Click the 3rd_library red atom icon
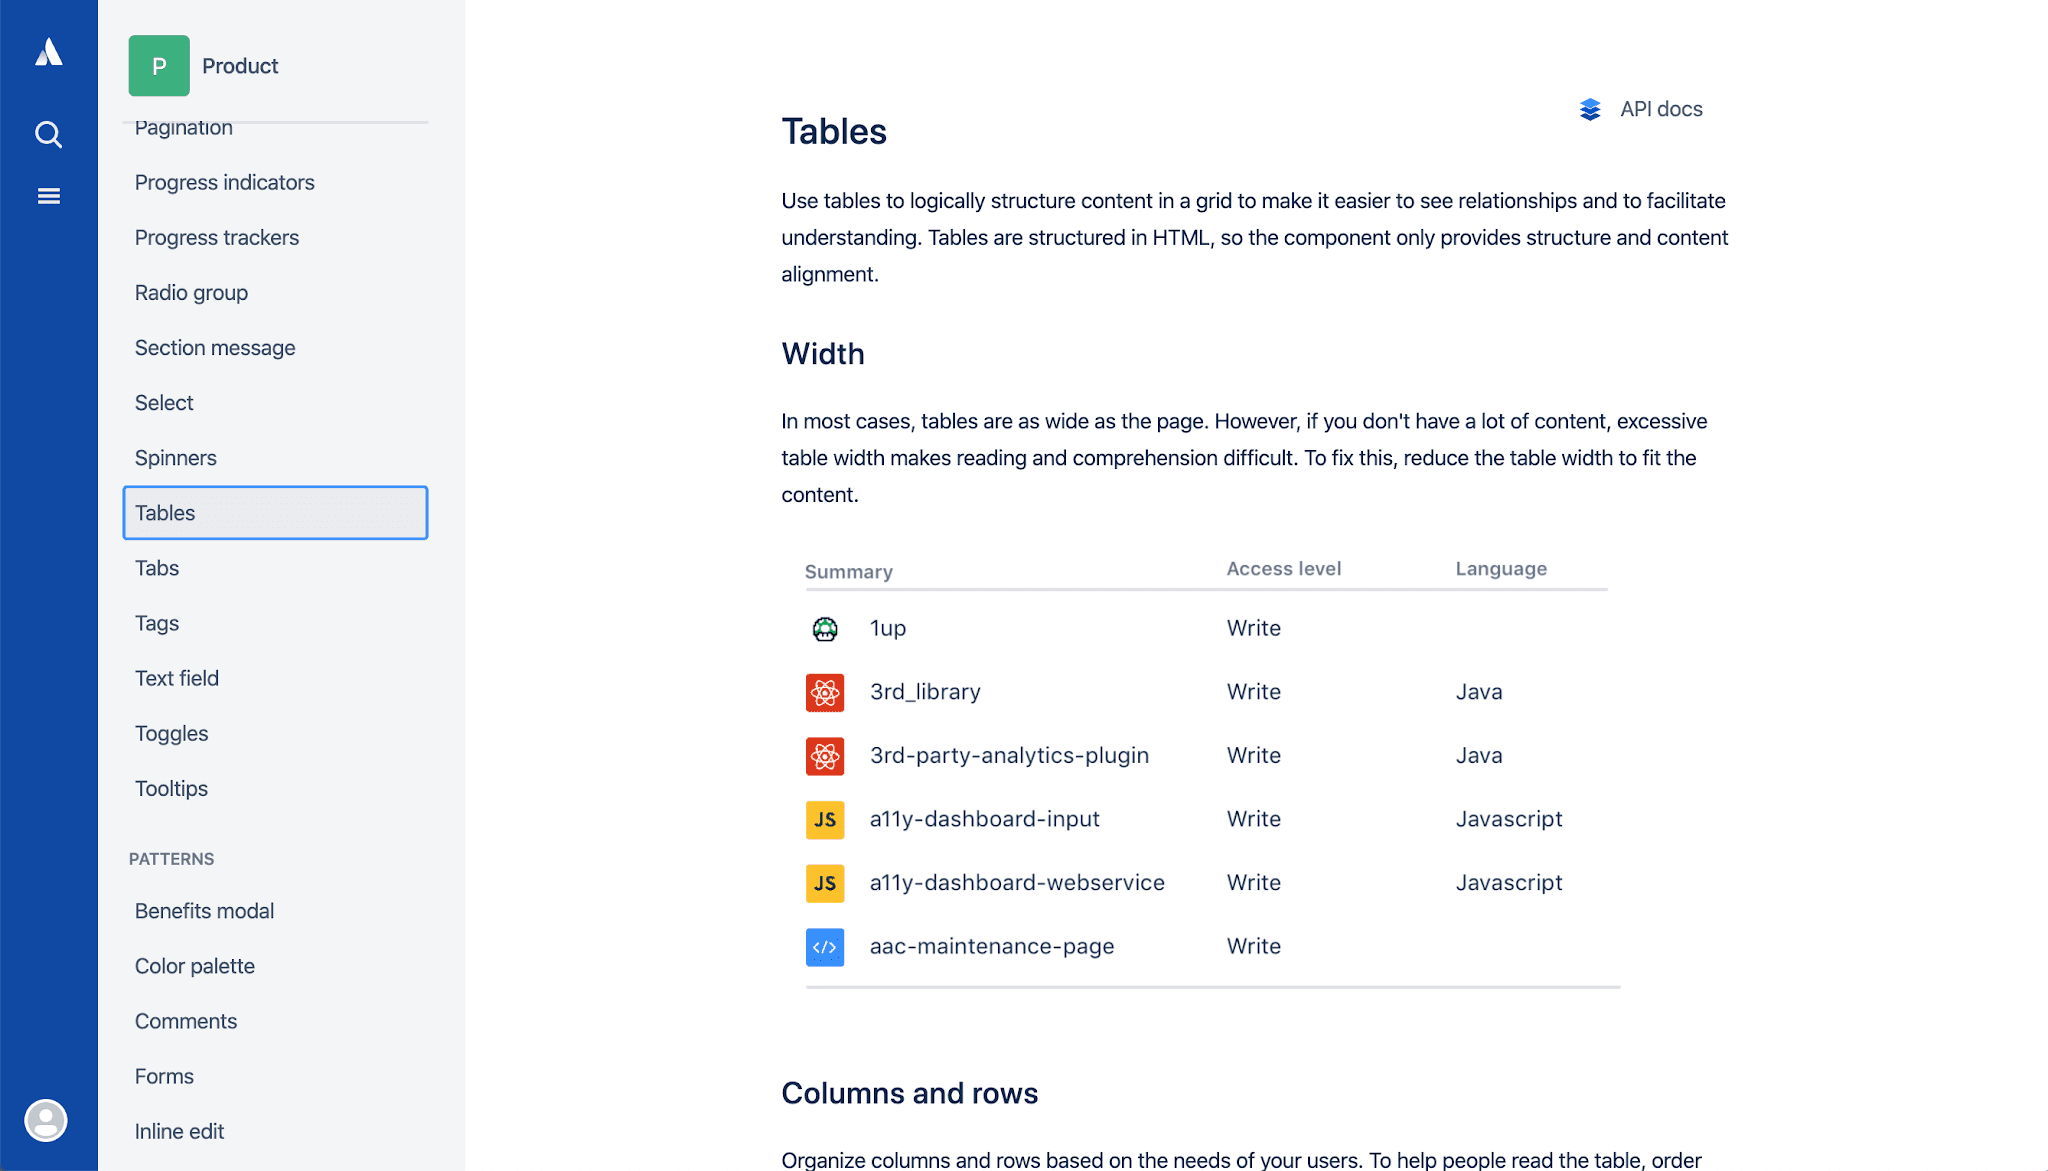This screenshot has width=2048, height=1171. [825, 692]
